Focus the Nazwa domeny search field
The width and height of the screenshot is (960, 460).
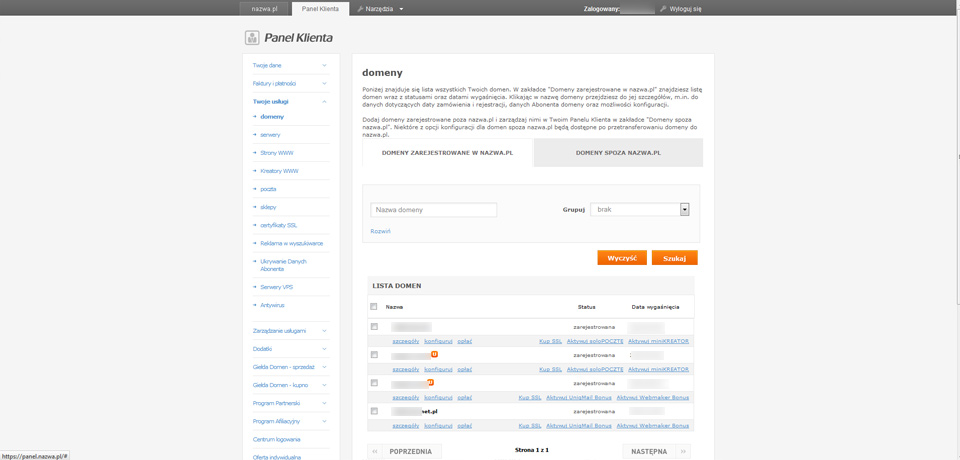433,210
